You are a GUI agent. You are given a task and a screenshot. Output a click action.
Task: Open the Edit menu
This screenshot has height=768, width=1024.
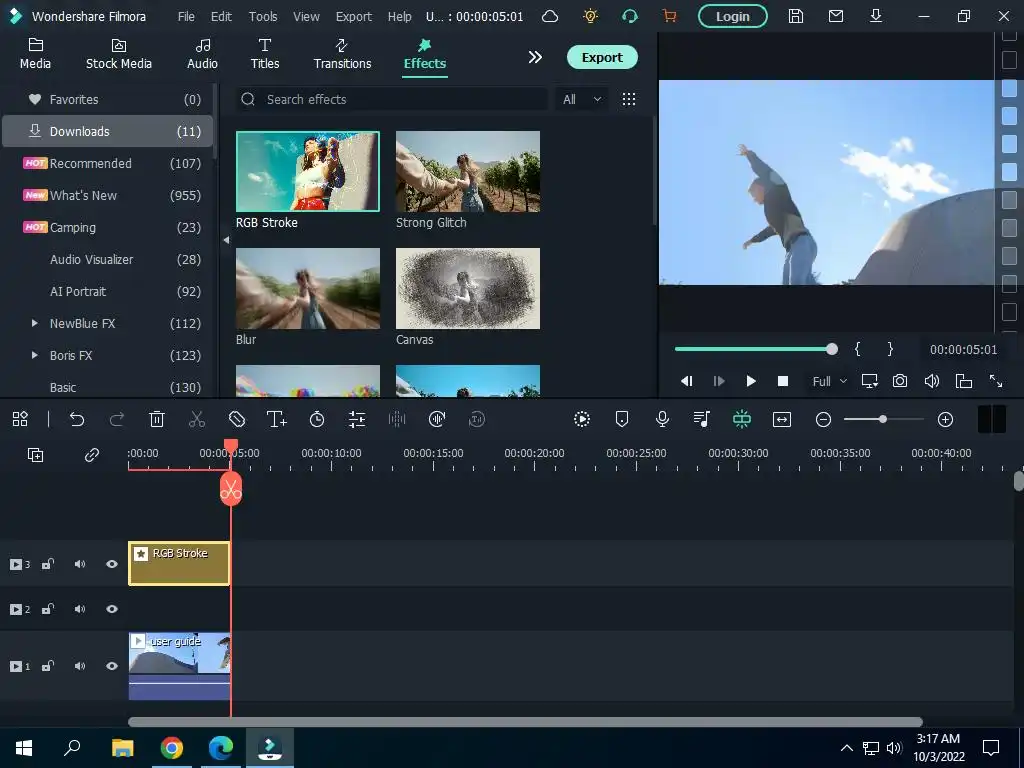click(x=221, y=16)
